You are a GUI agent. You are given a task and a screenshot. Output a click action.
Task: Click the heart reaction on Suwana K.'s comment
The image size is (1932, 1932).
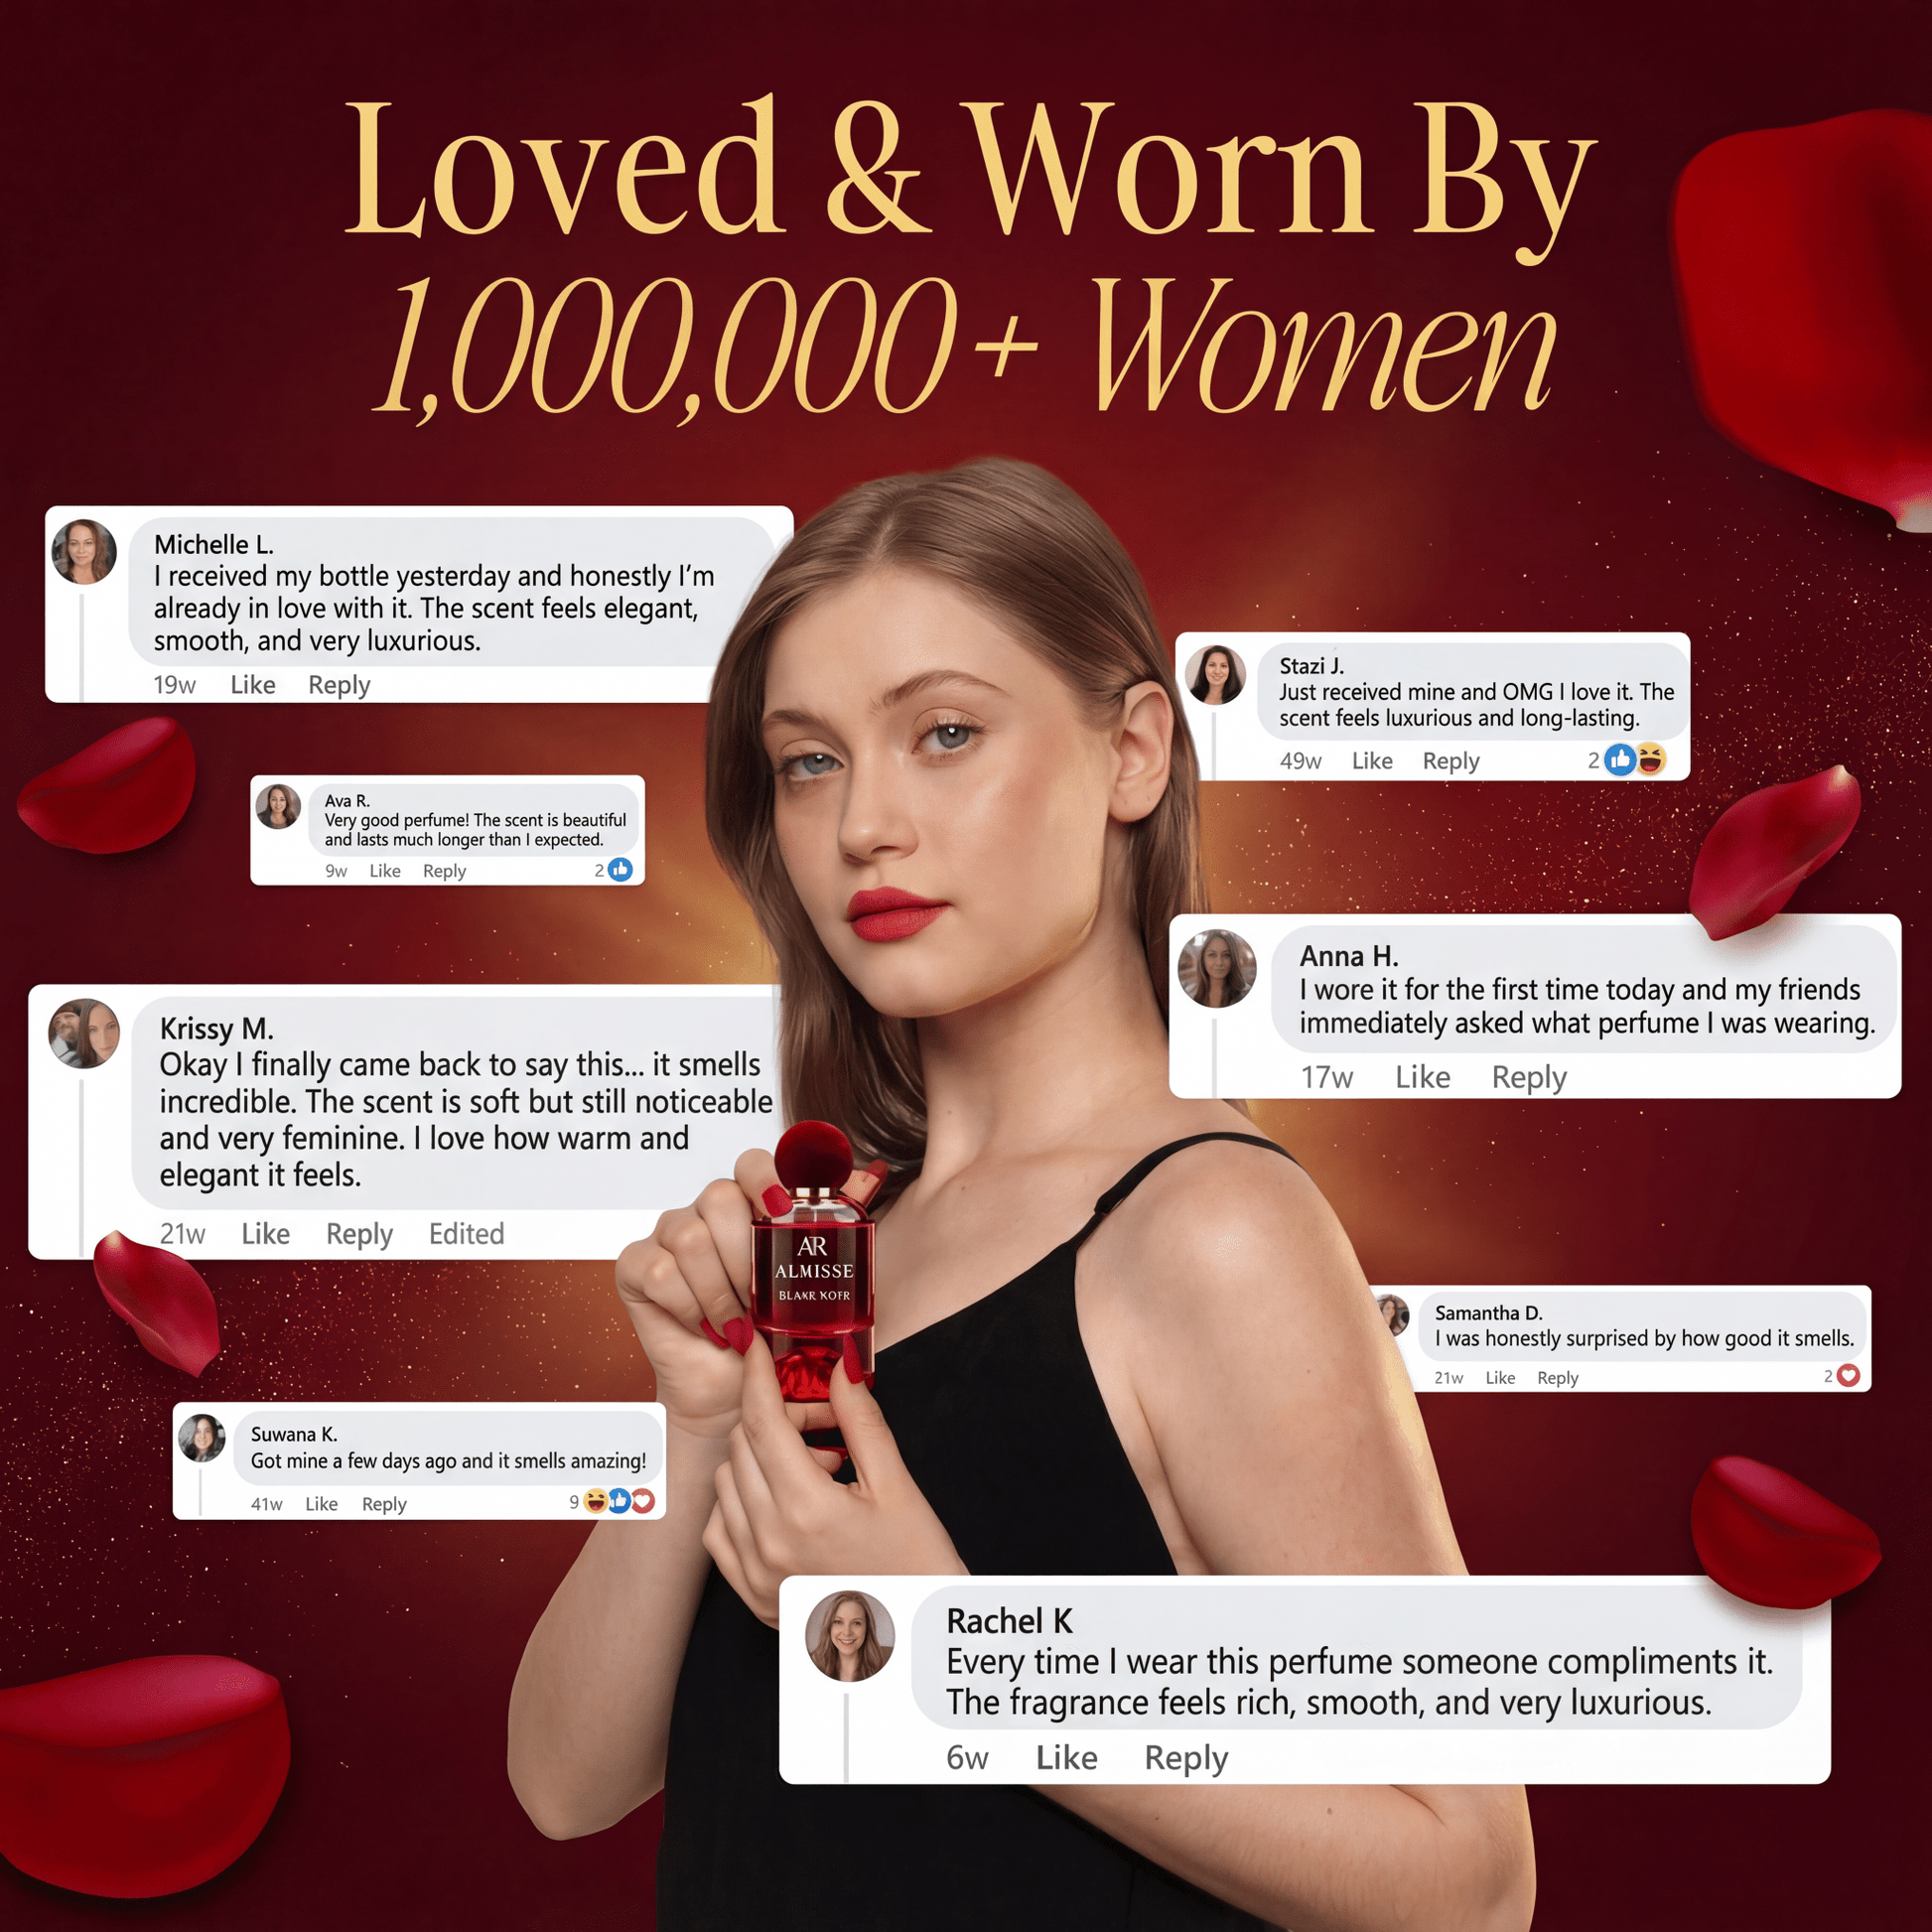pos(643,1501)
